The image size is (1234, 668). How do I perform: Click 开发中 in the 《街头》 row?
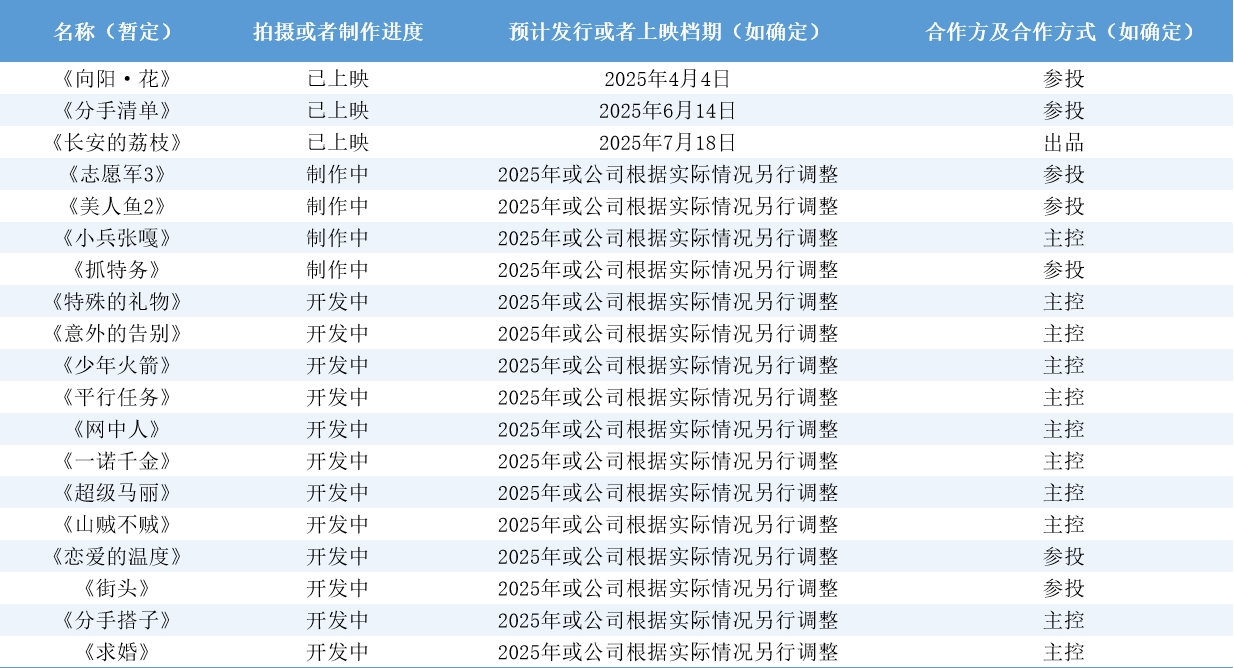coord(338,588)
